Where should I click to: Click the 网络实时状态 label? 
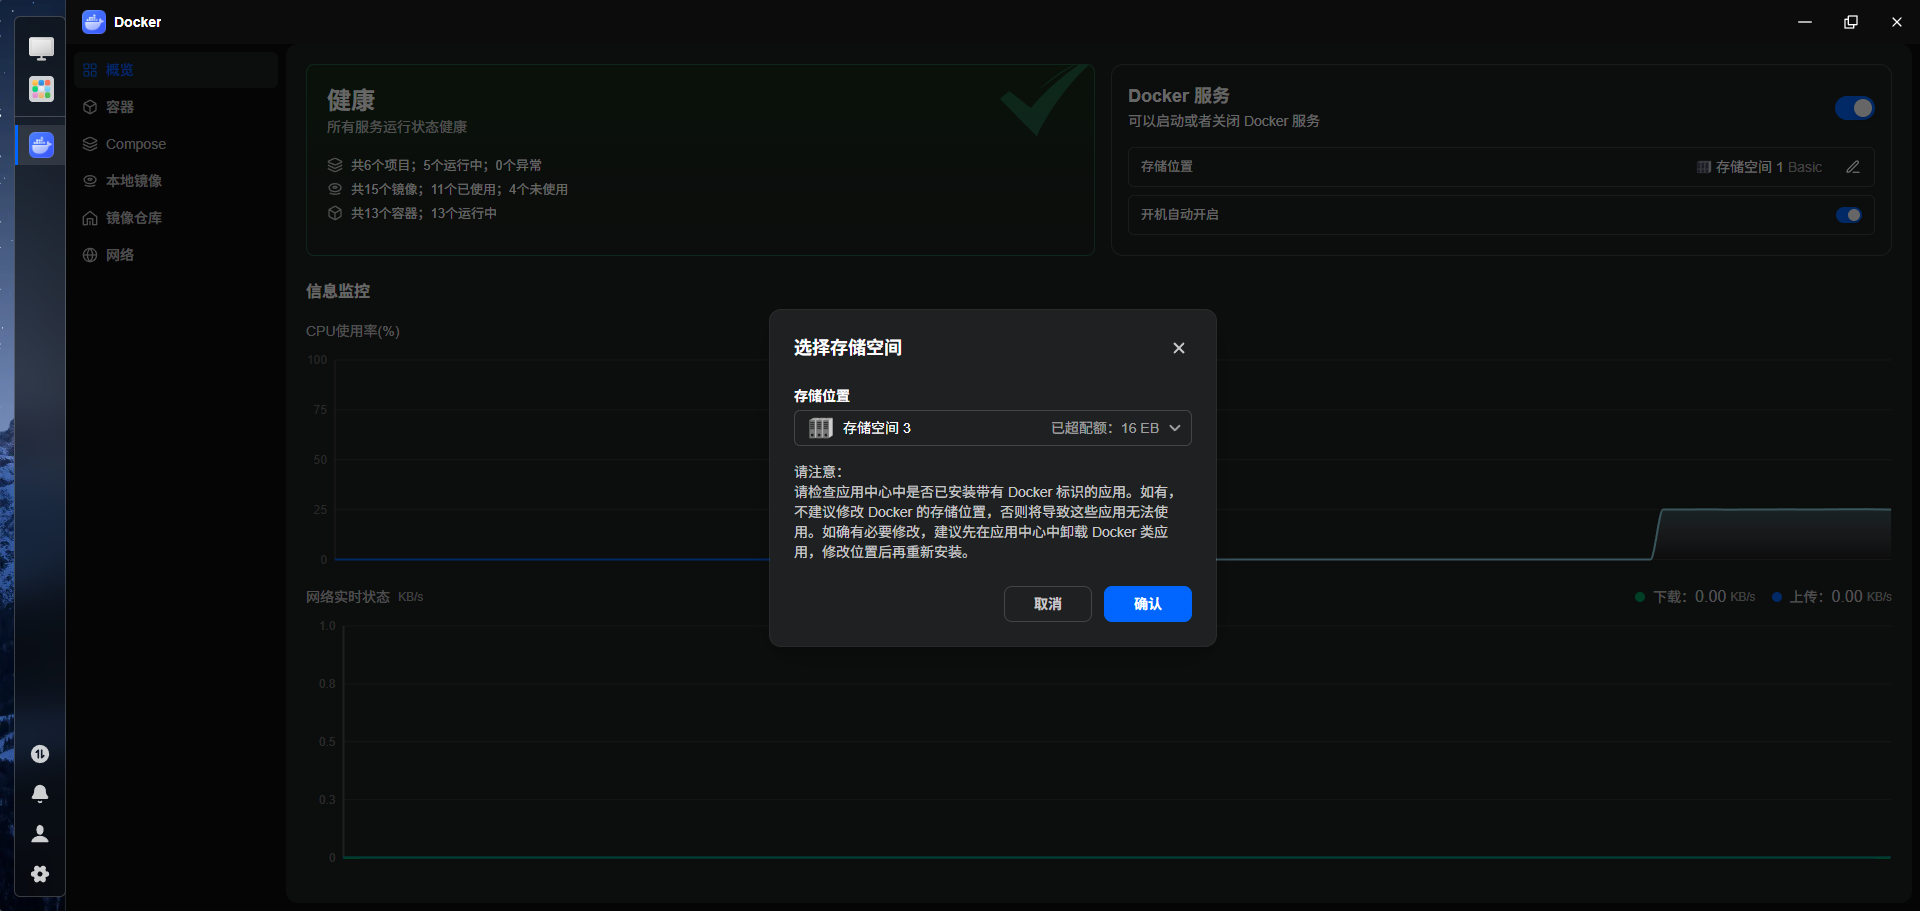(x=348, y=597)
